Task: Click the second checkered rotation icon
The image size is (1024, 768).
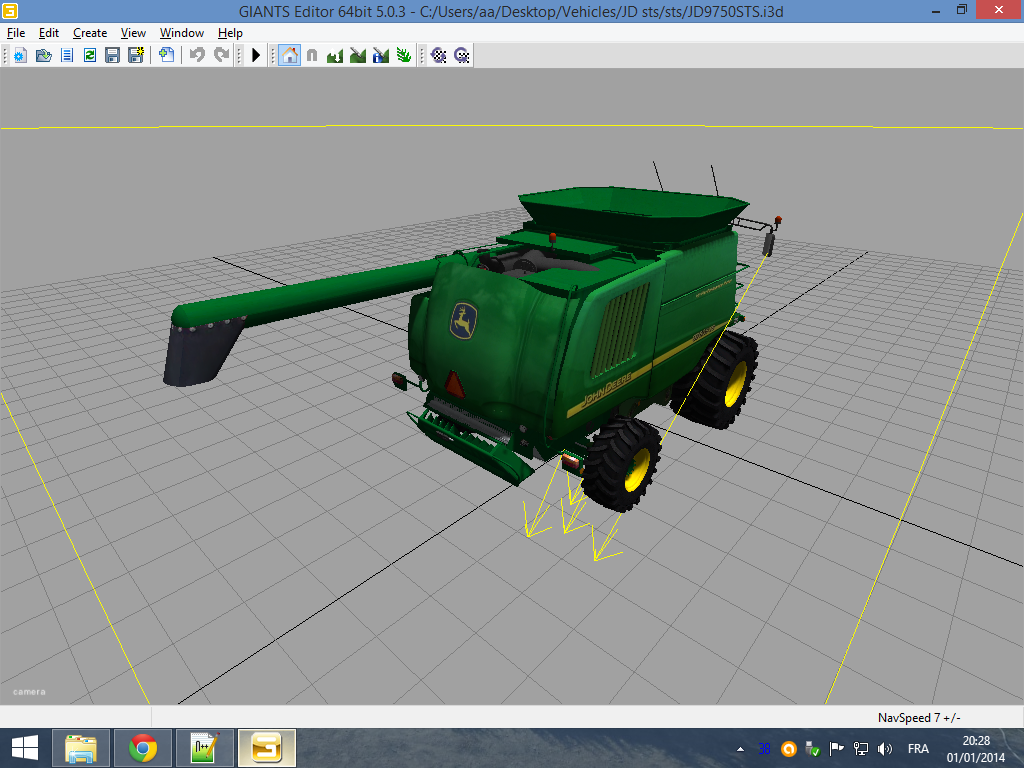Action: [x=462, y=56]
